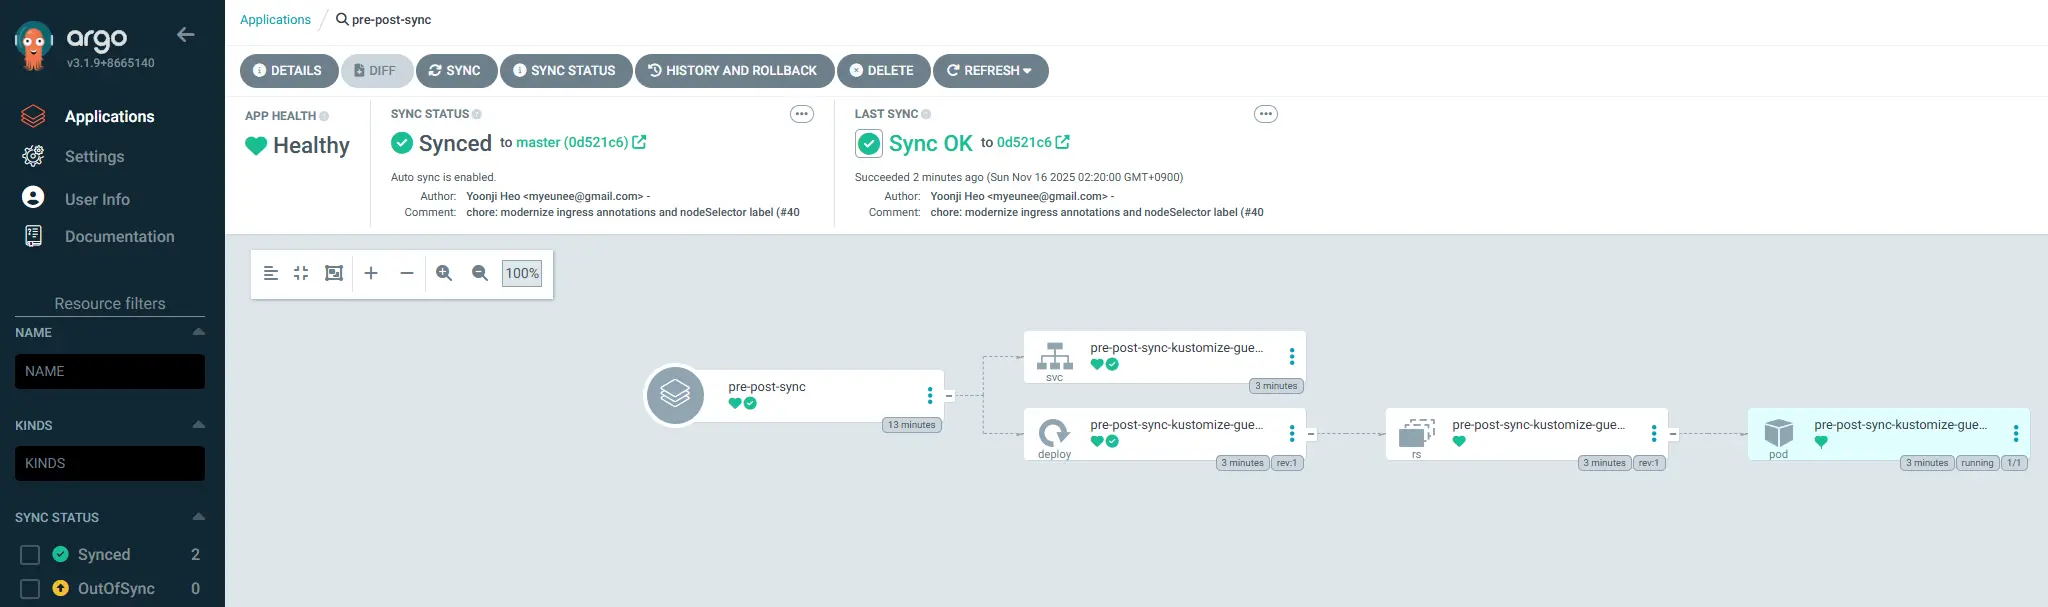Open menu for rs node
This screenshot has height=607, width=2048.
click(1654, 434)
